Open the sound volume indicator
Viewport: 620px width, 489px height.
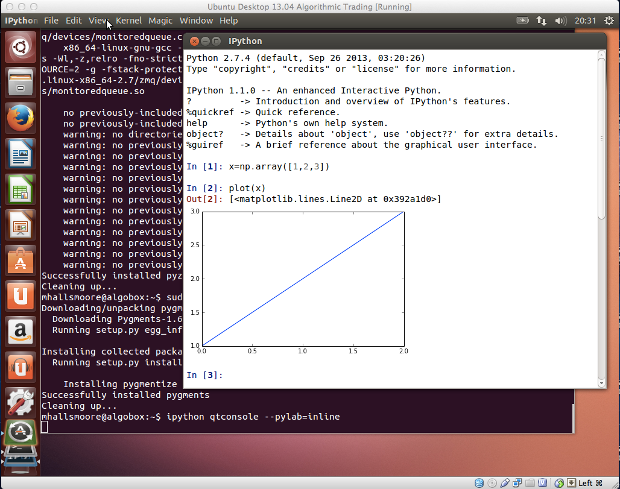click(560, 21)
